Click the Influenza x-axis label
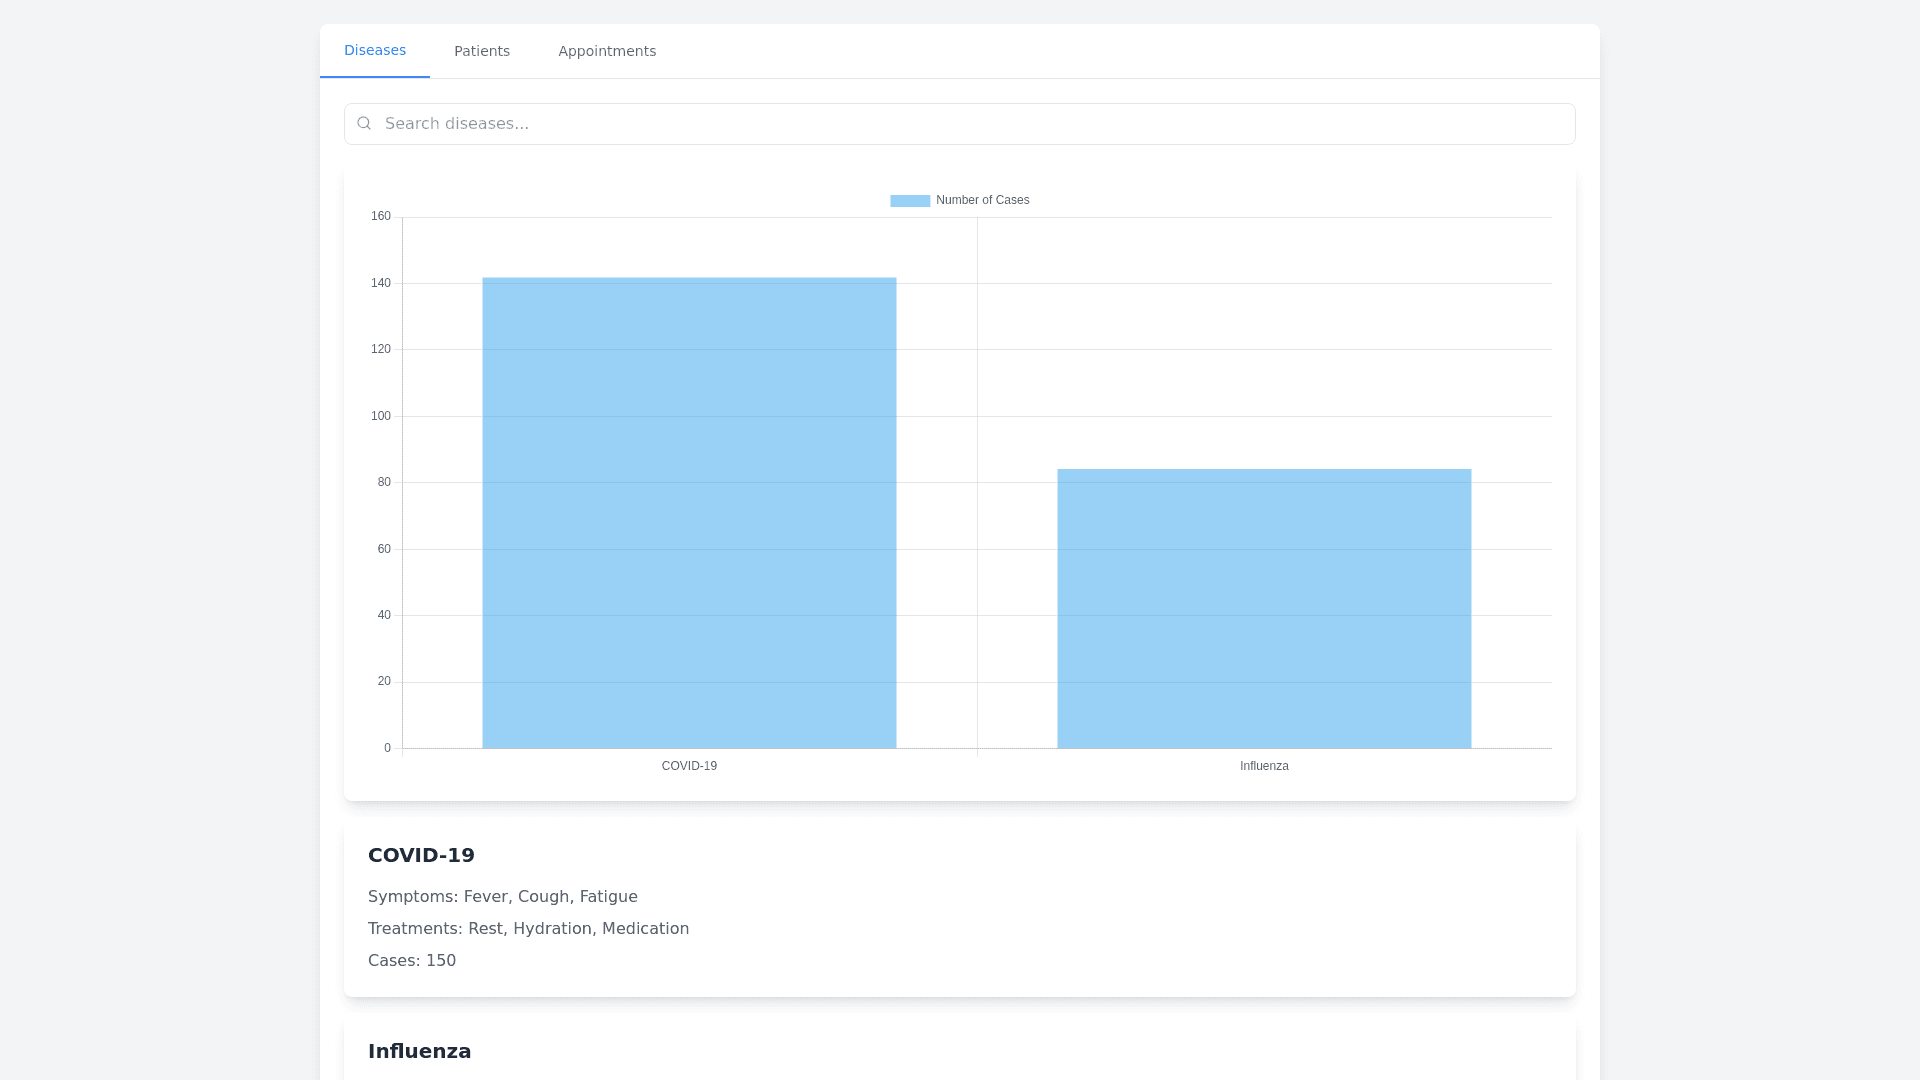The image size is (1920, 1080). pos(1264,766)
